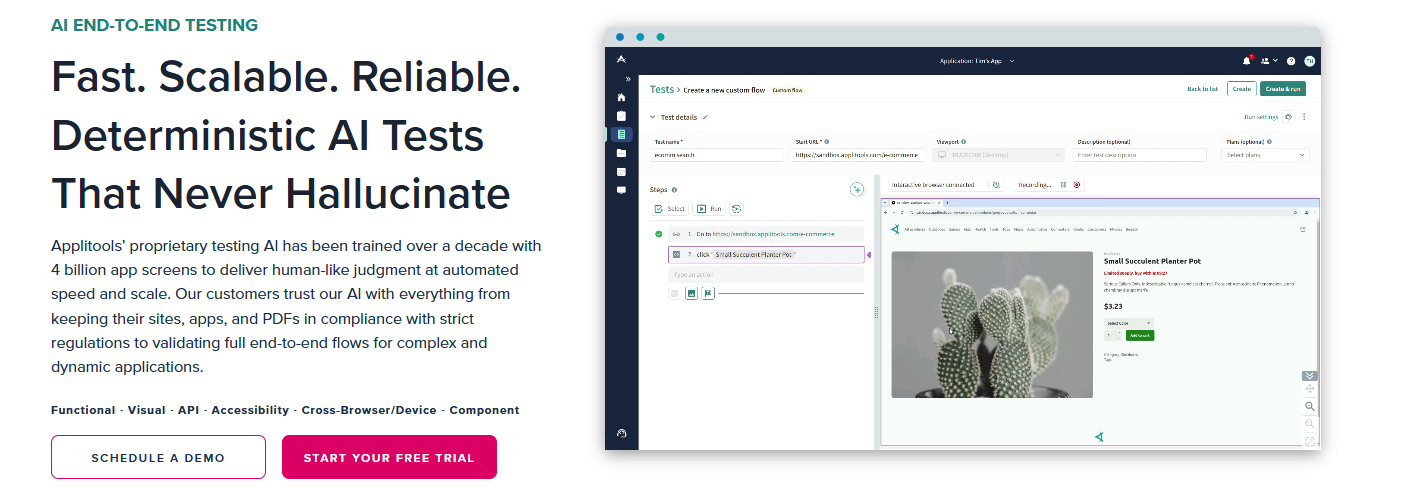1422x497 pixels.
Task: Click the zoom in magnifier icon
Action: pos(1310,406)
